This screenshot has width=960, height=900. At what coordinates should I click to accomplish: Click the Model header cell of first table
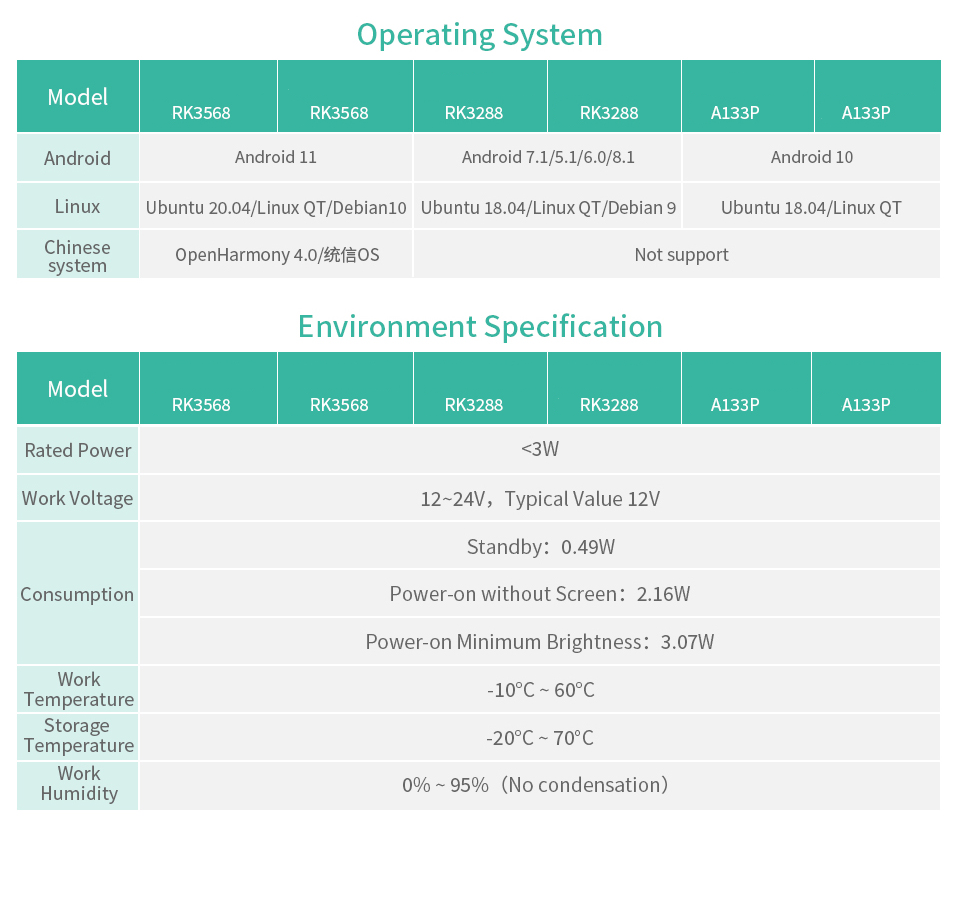tap(77, 96)
